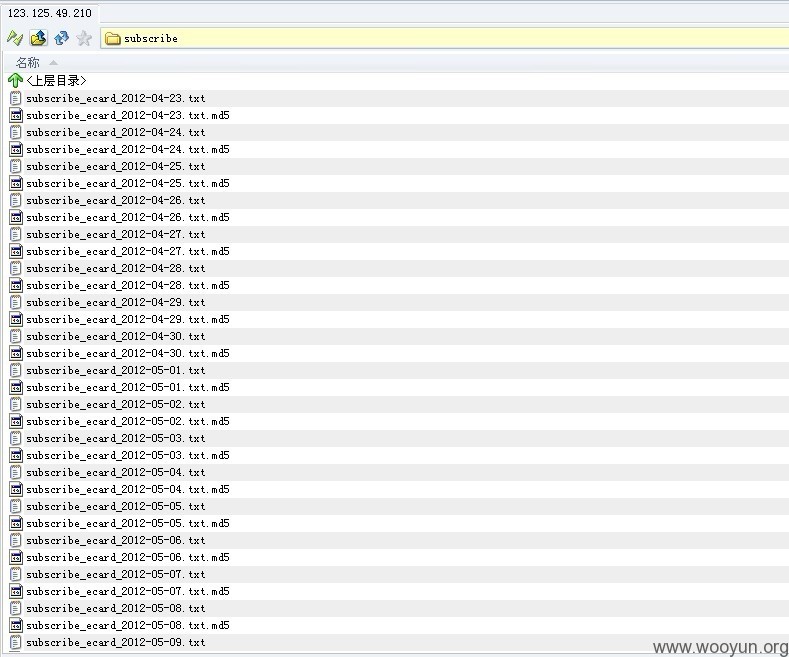This screenshot has height=657, width=789.
Task: Select file subscribe_ecard_2012-04-26.txt
Action: click(x=116, y=201)
